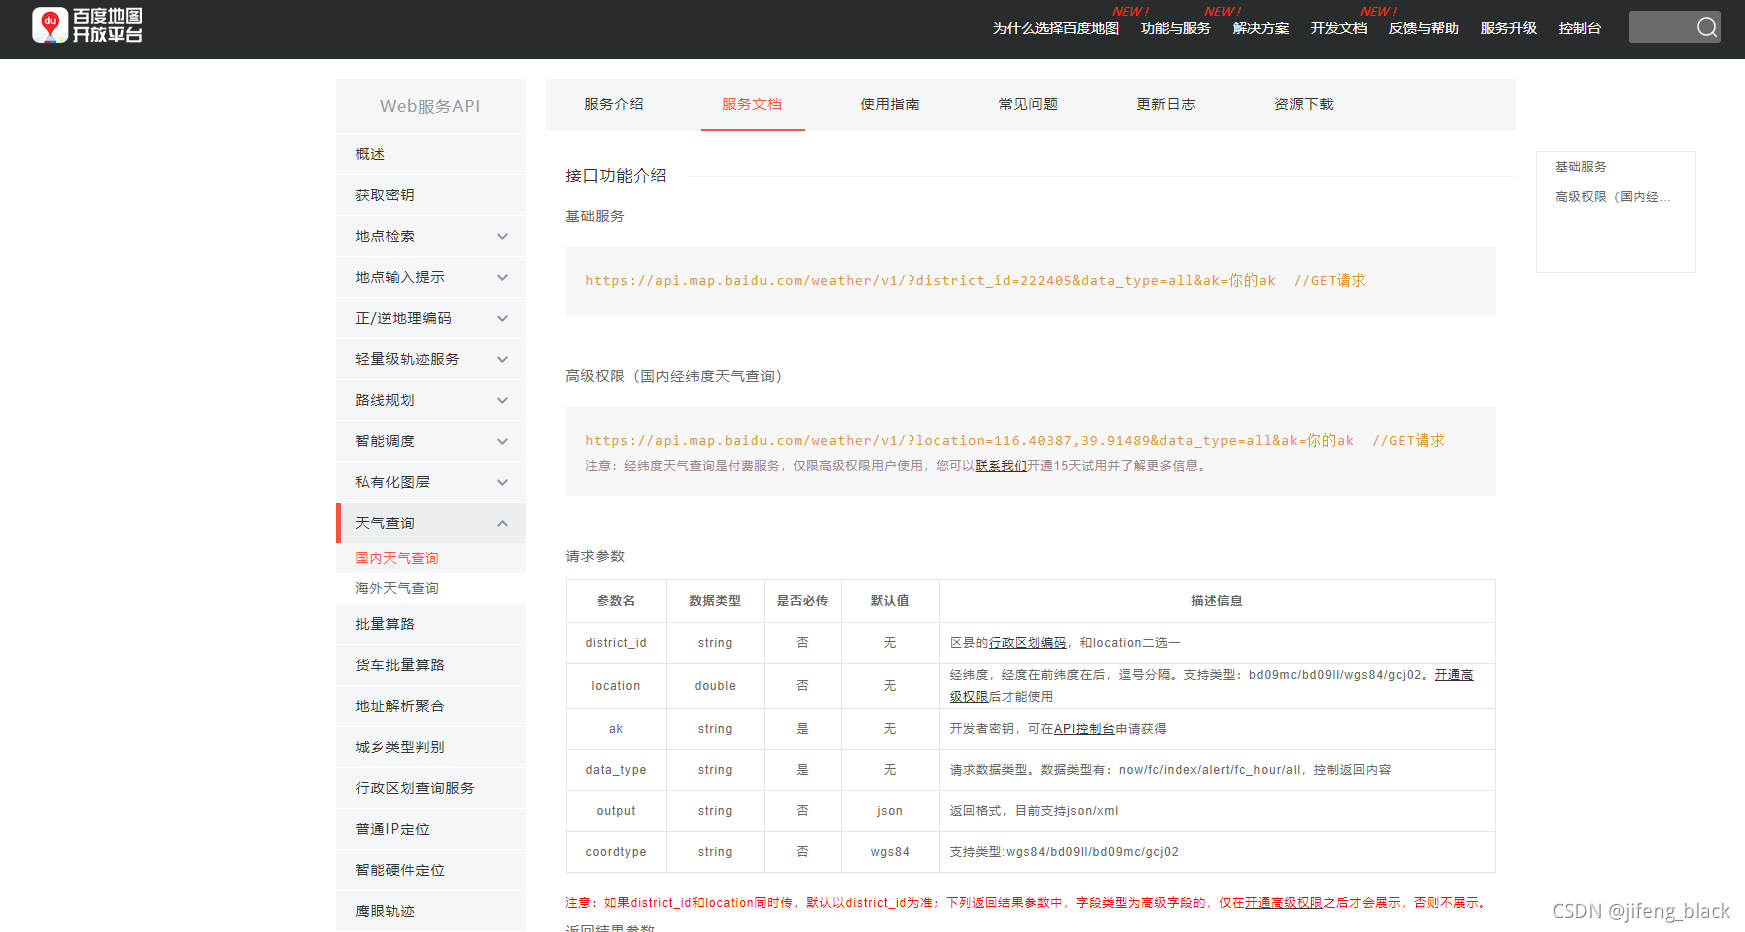Image resolution: width=1745 pixels, height=932 pixels.
Task: Expand 路线规划 chevron
Action: point(502,401)
